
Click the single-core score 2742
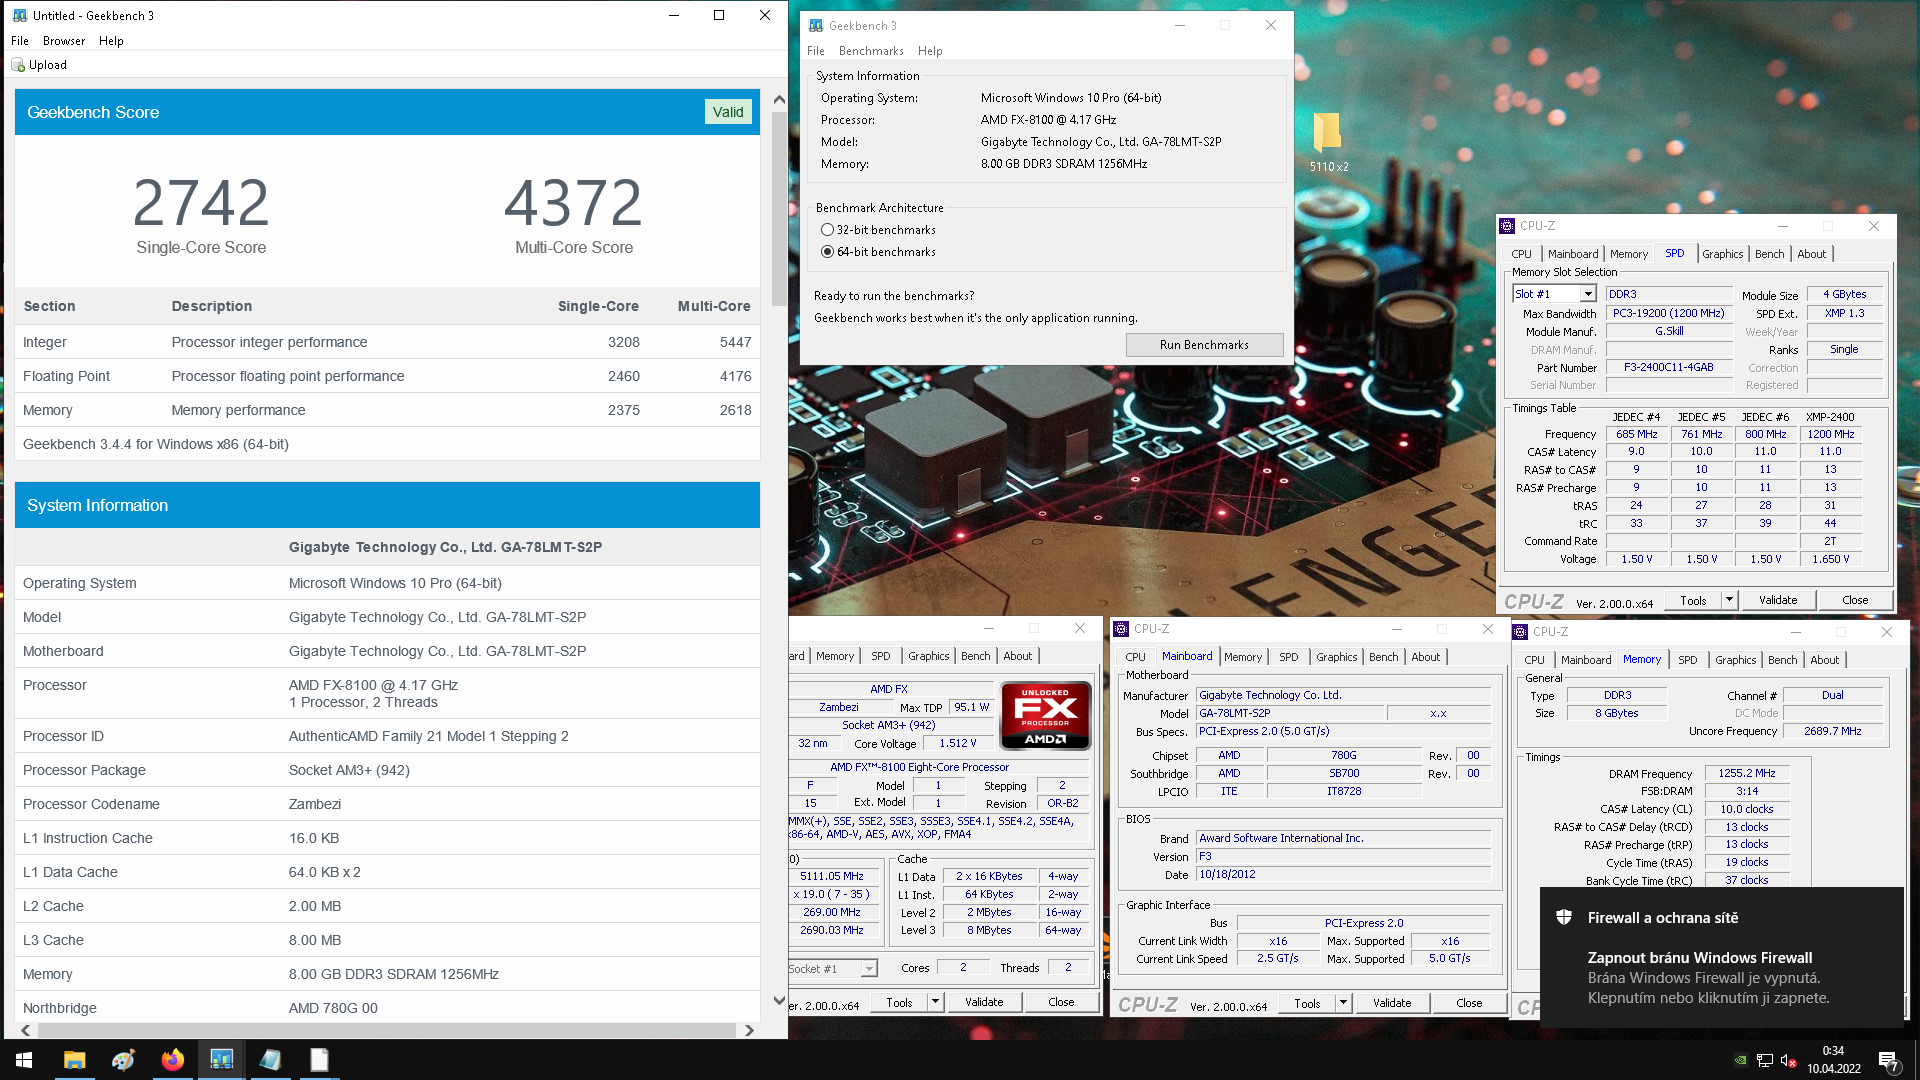click(x=201, y=203)
